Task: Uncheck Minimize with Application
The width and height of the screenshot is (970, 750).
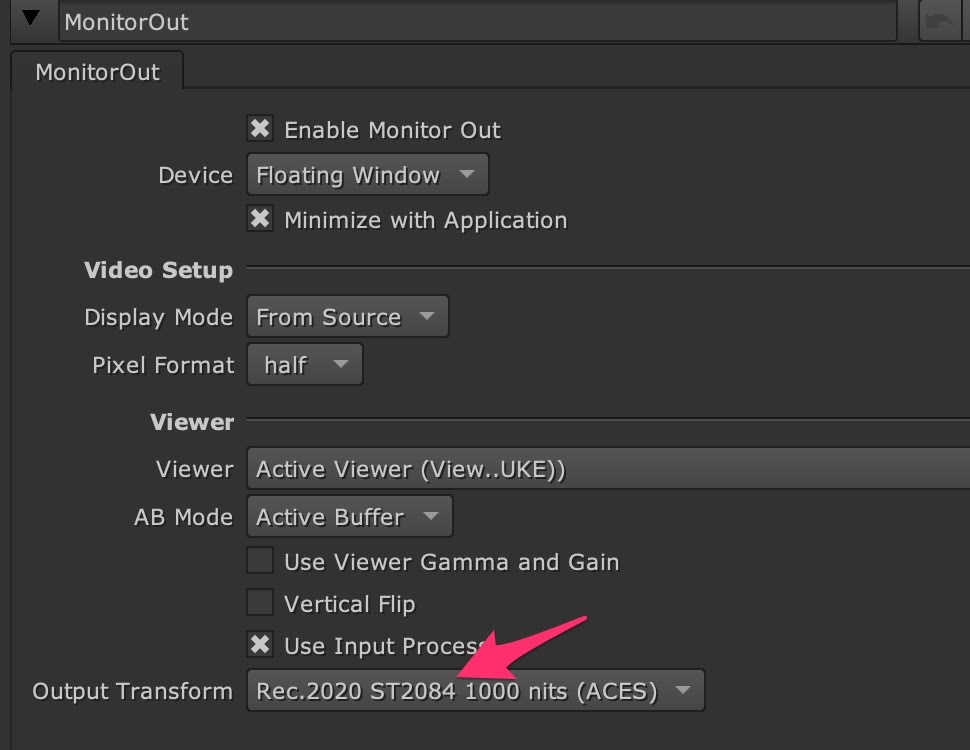Action: click(x=260, y=219)
